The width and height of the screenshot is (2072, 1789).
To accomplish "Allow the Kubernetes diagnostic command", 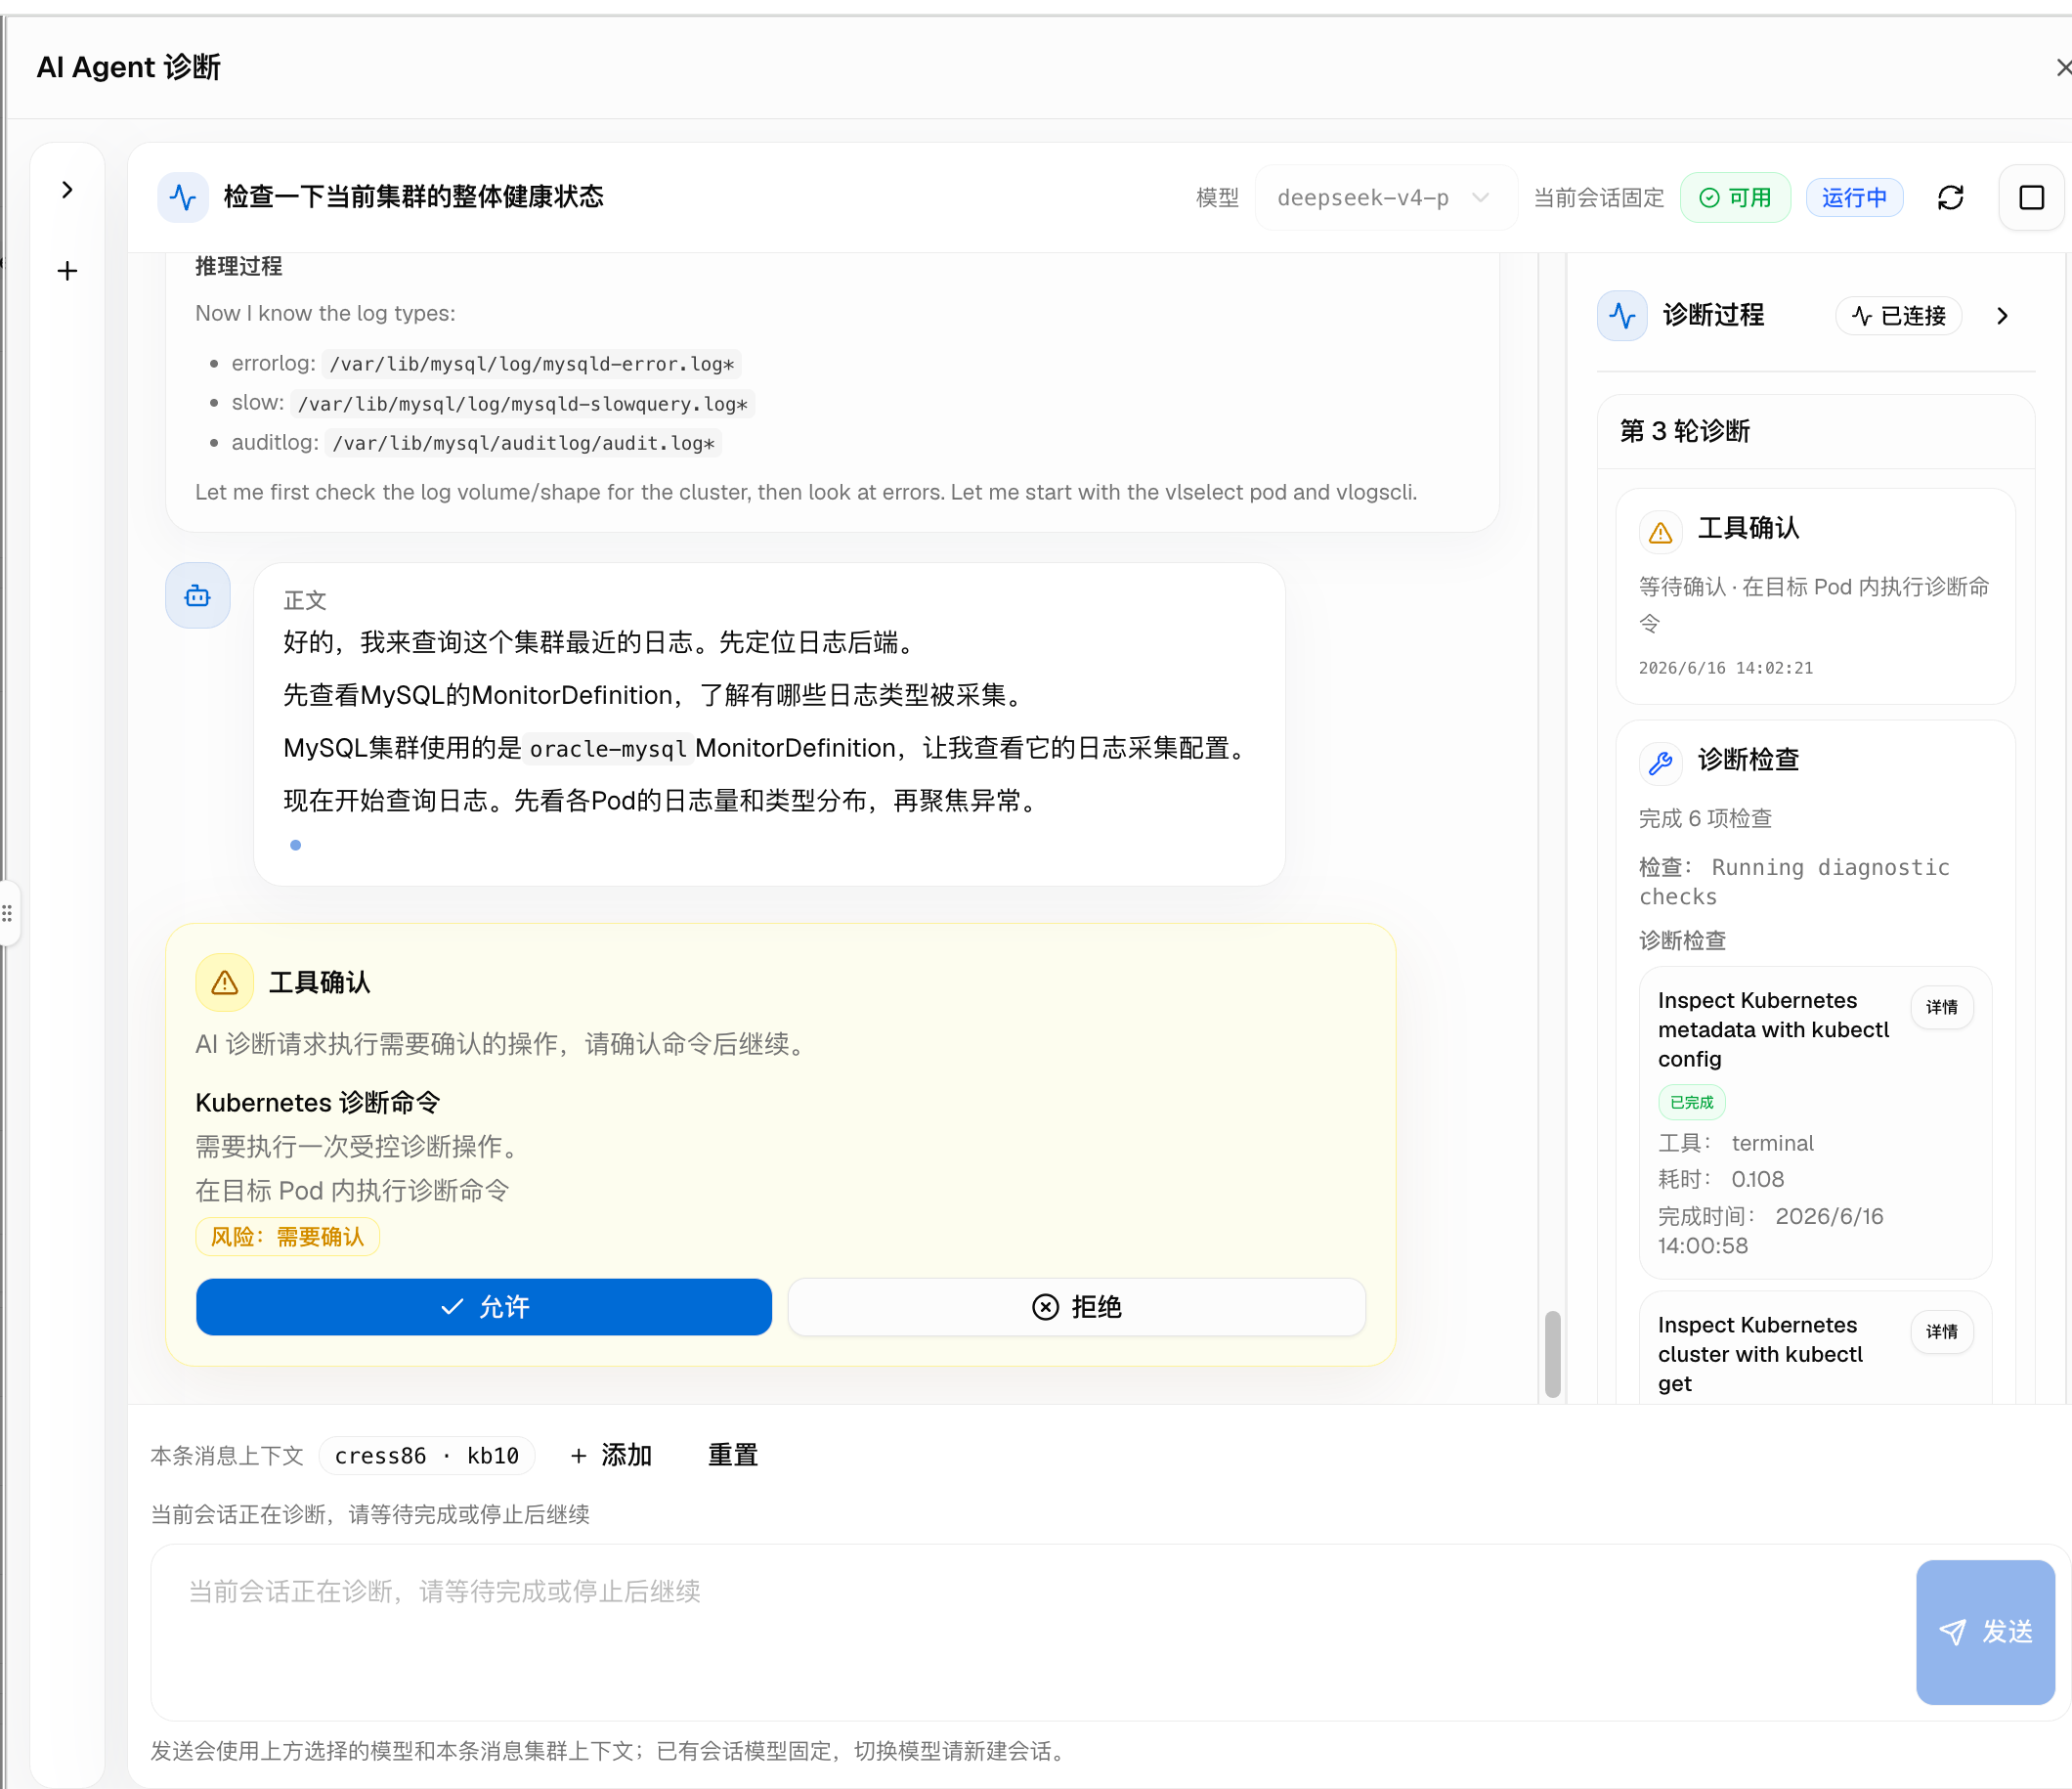I will (x=484, y=1307).
